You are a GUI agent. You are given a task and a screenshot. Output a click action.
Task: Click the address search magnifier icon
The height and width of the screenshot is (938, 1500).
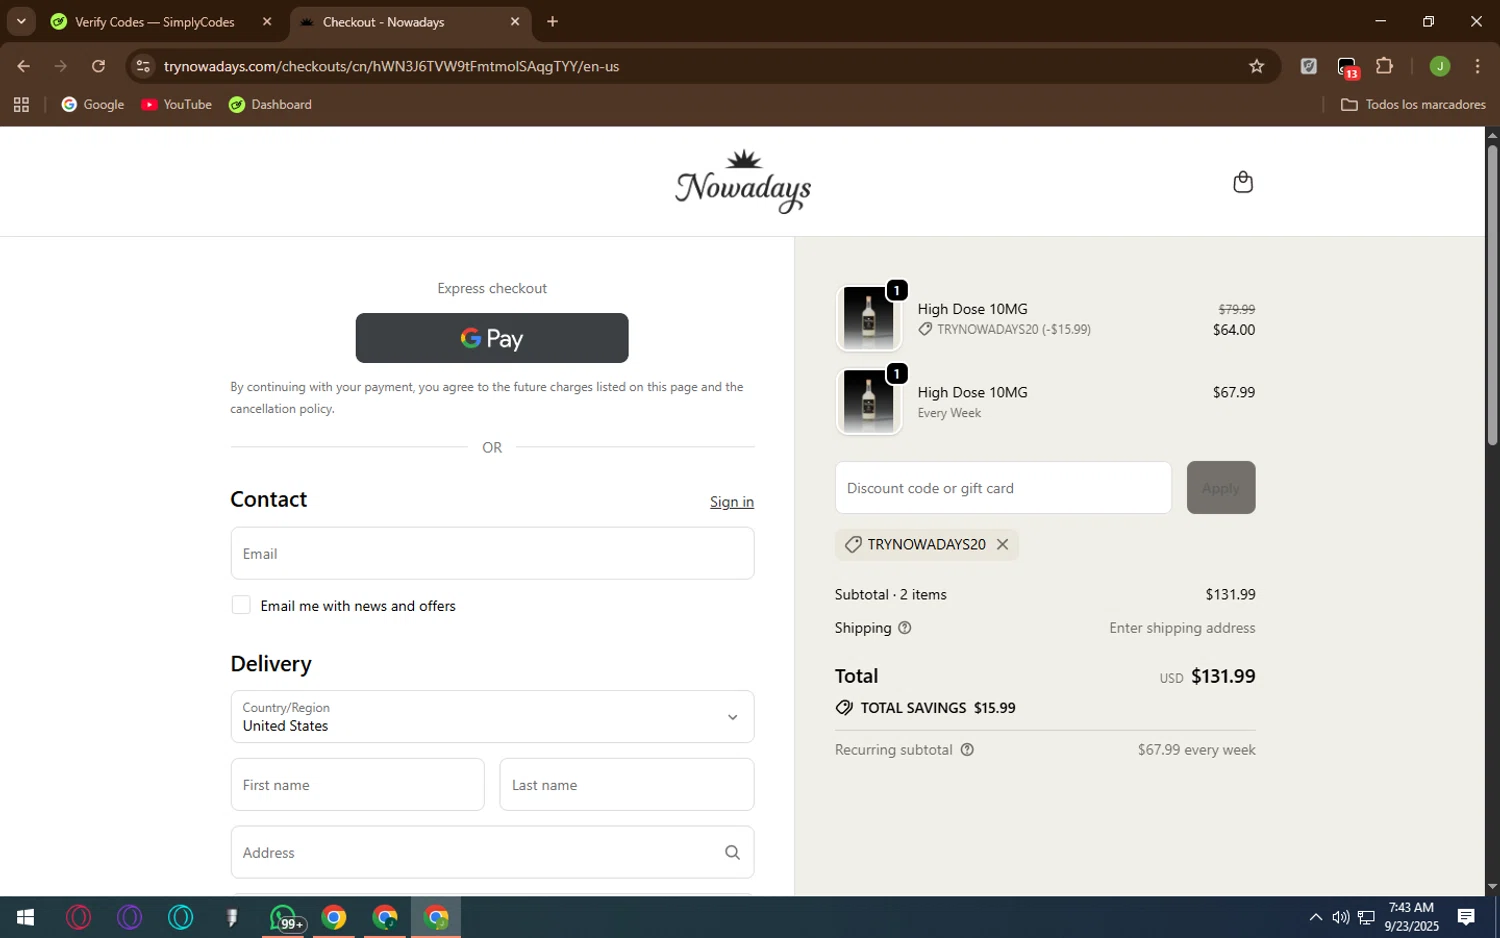[x=732, y=853]
